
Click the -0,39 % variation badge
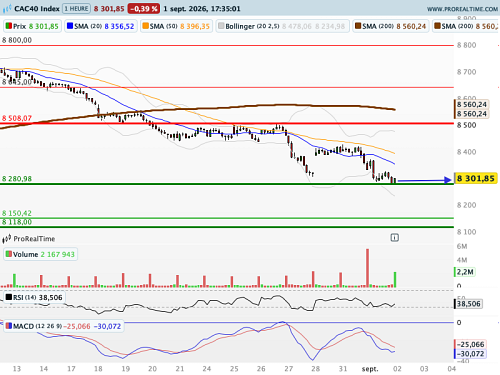point(144,9)
